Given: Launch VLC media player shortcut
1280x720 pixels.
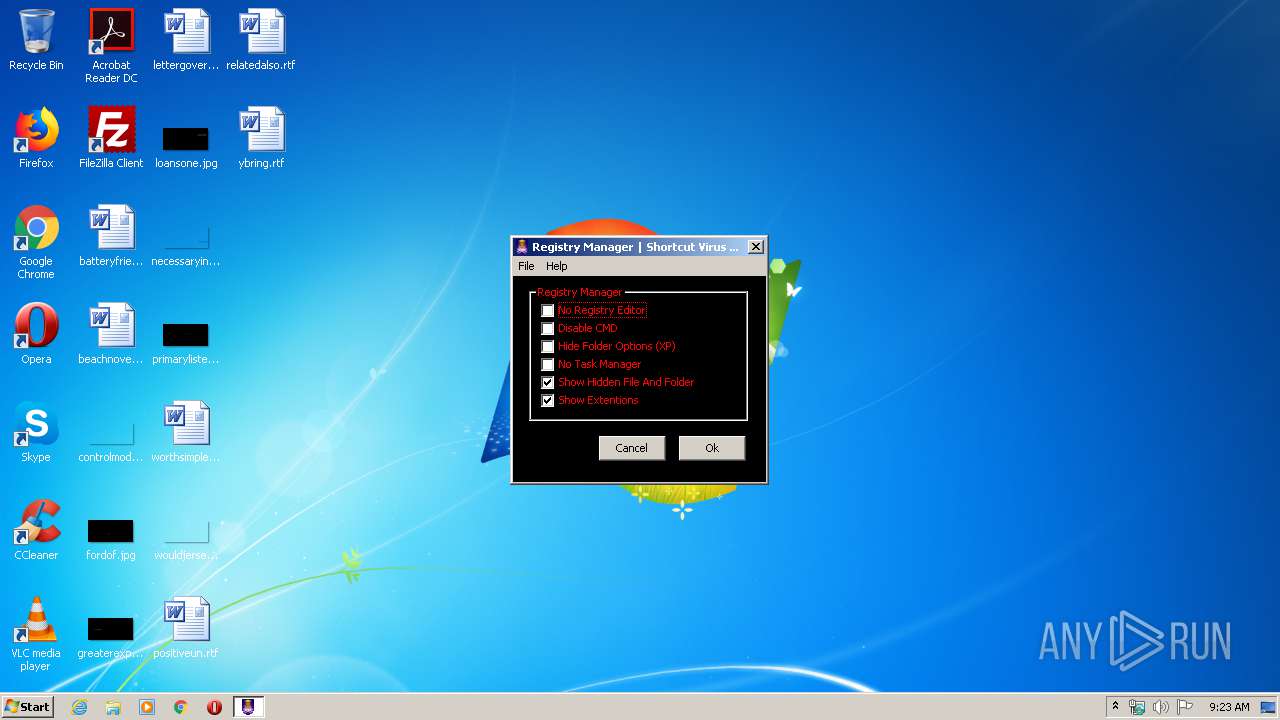Looking at the screenshot, I should (x=36, y=634).
